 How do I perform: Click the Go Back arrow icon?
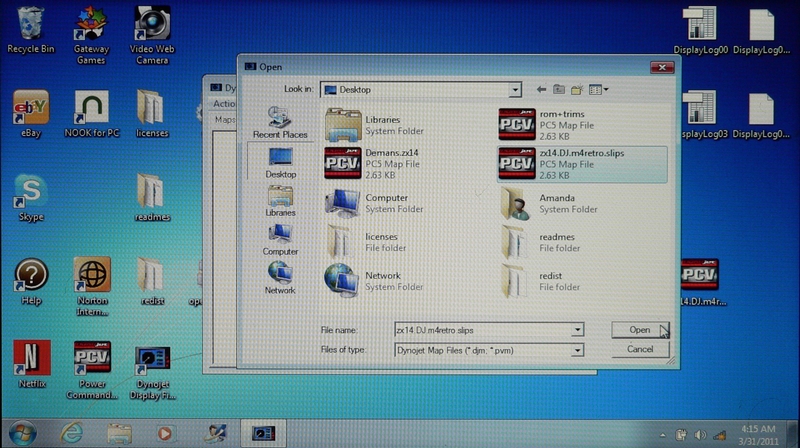point(542,90)
